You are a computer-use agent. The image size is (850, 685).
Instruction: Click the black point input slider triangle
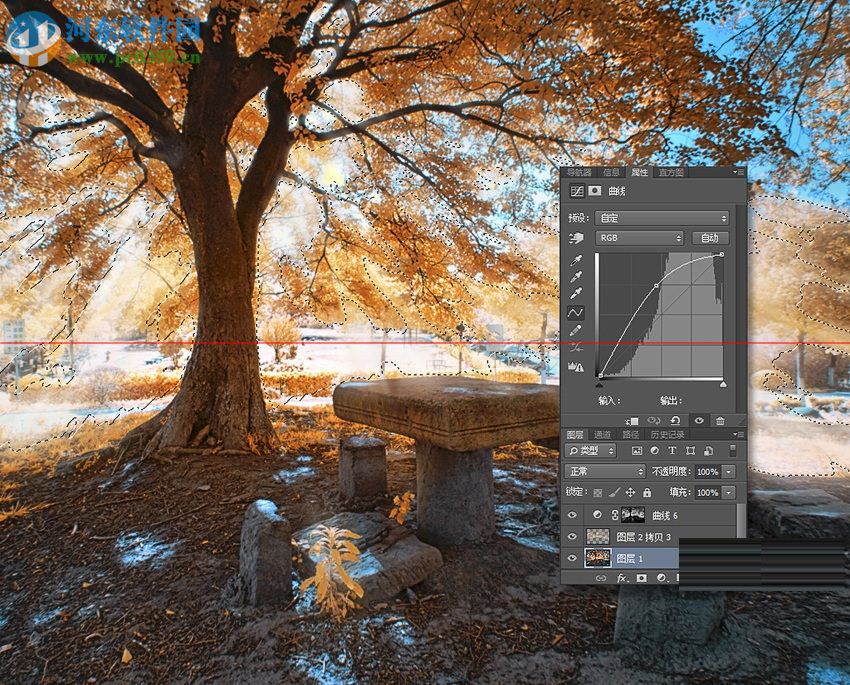click(x=599, y=384)
